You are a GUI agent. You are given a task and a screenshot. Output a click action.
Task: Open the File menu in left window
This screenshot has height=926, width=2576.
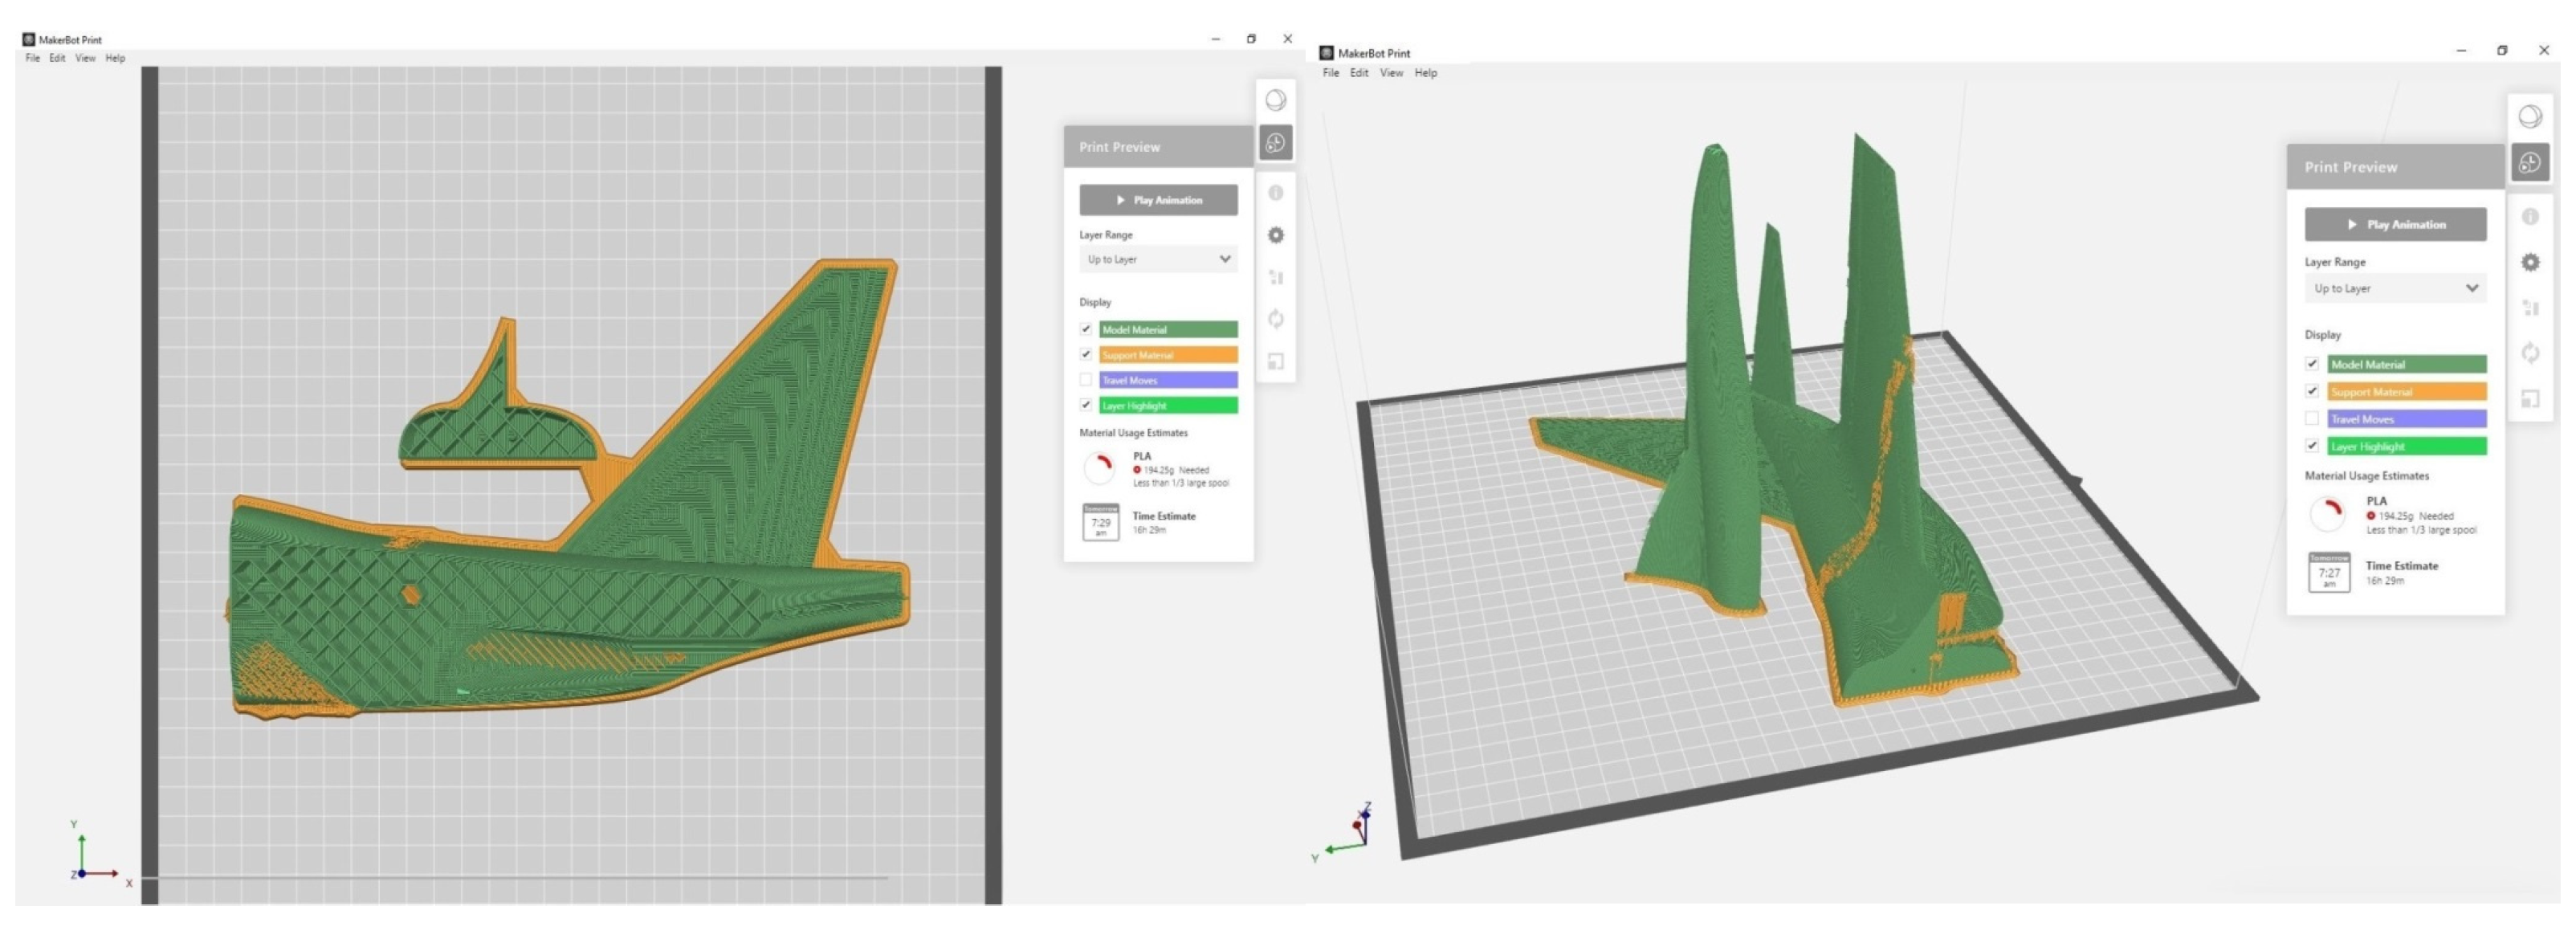(33, 58)
